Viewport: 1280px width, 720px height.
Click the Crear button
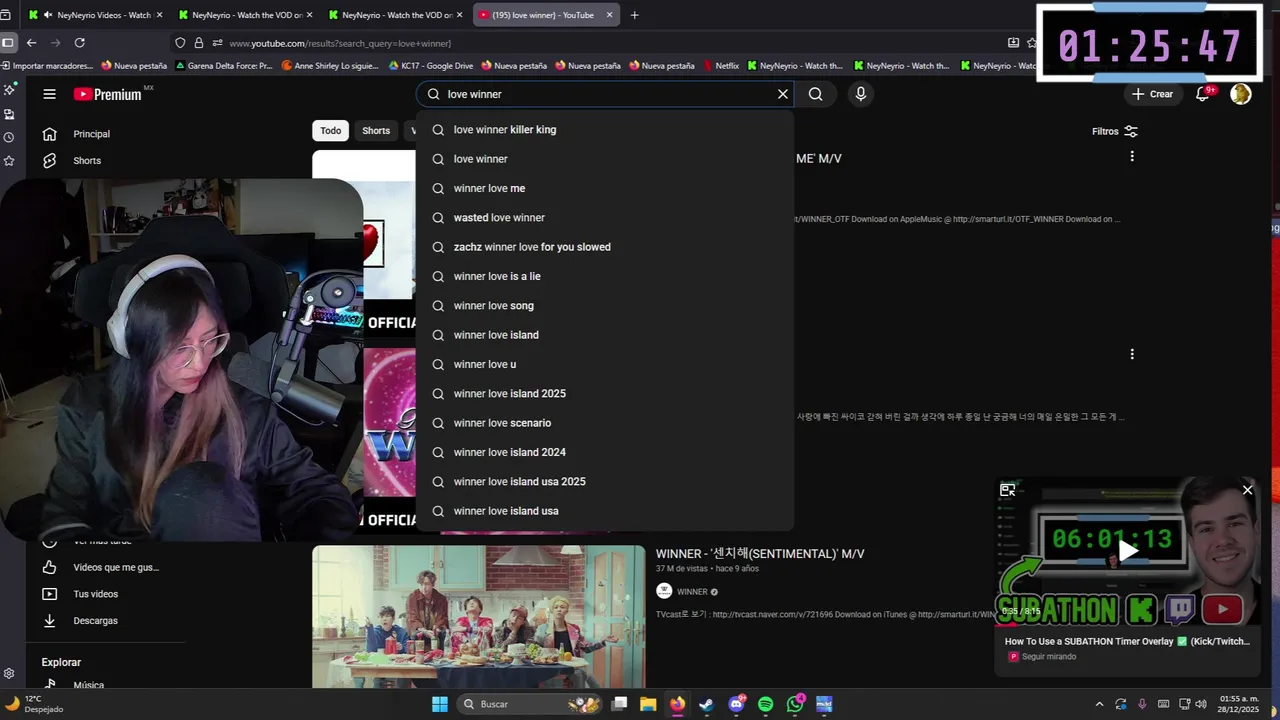pyautogui.click(x=1152, y=94)
